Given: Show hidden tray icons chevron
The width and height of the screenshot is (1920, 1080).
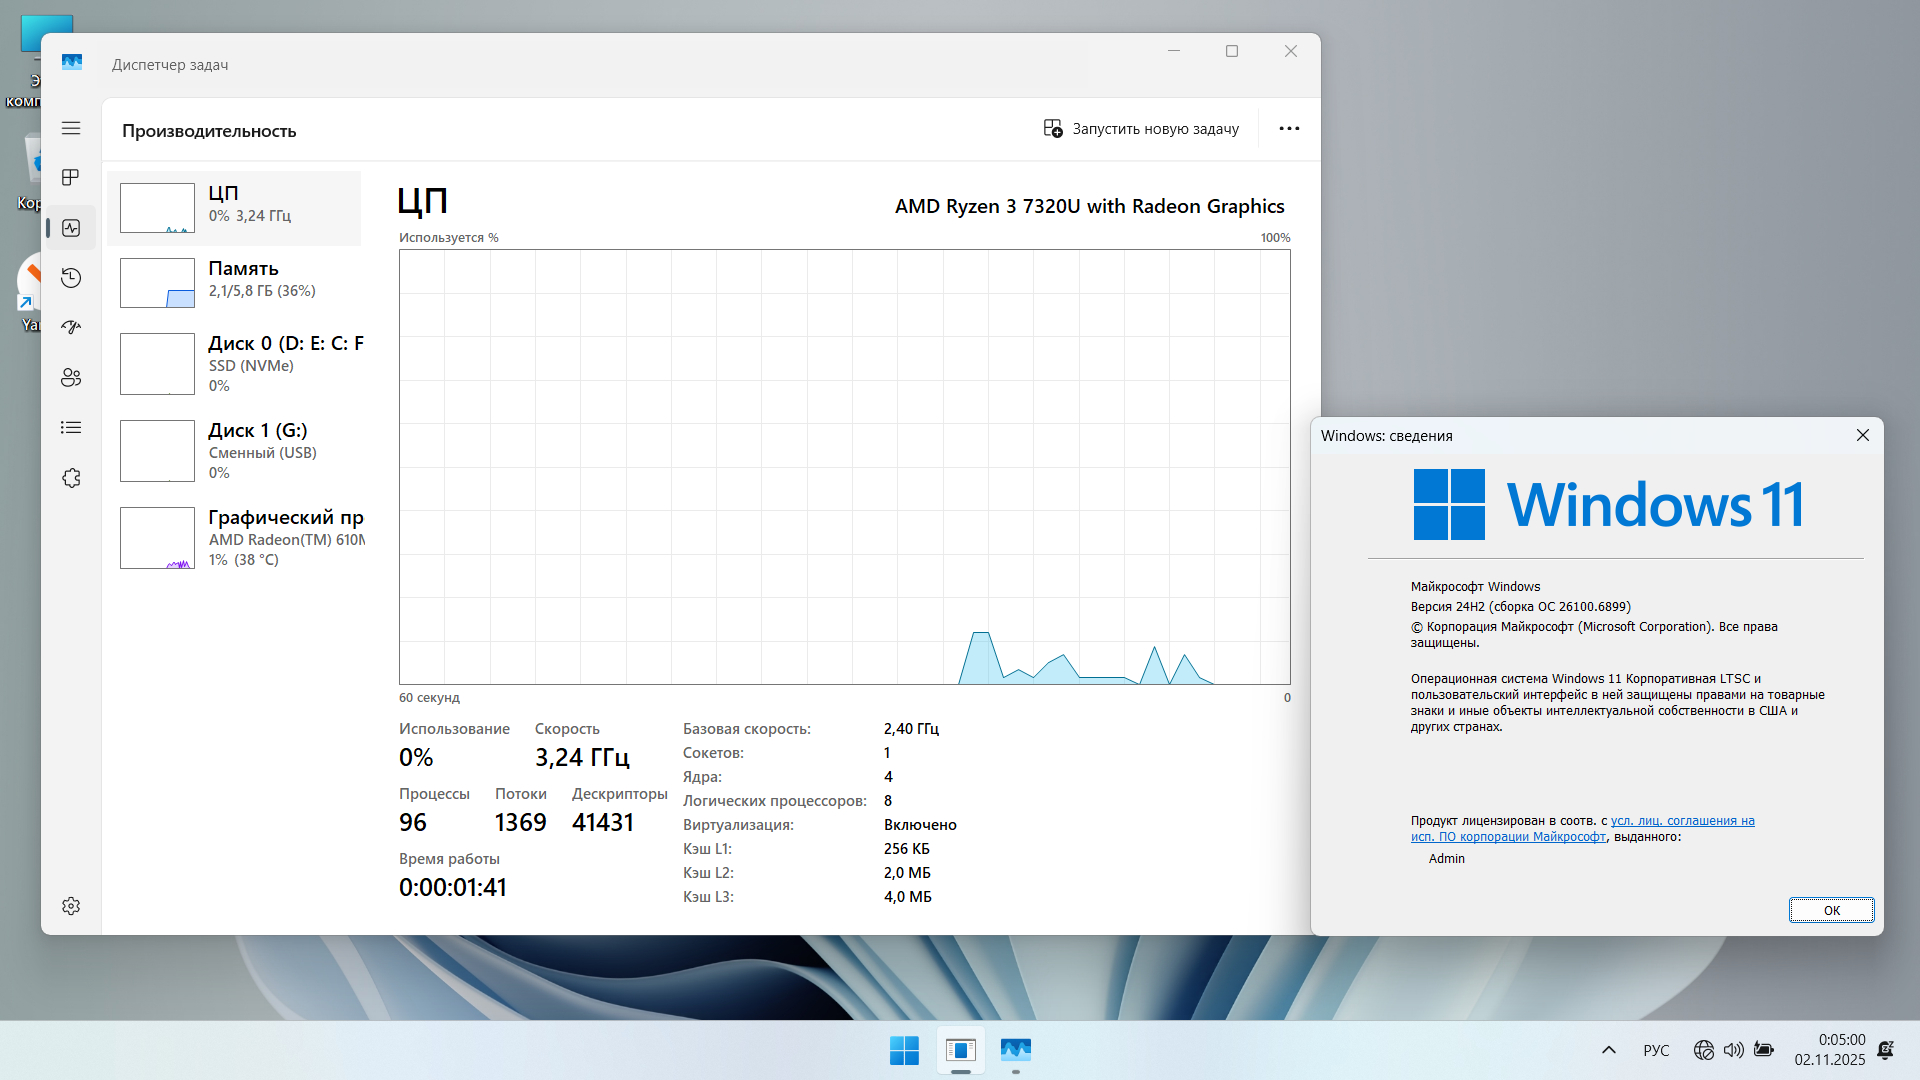Looking at the screenshot, I should pos(1609,1050).
